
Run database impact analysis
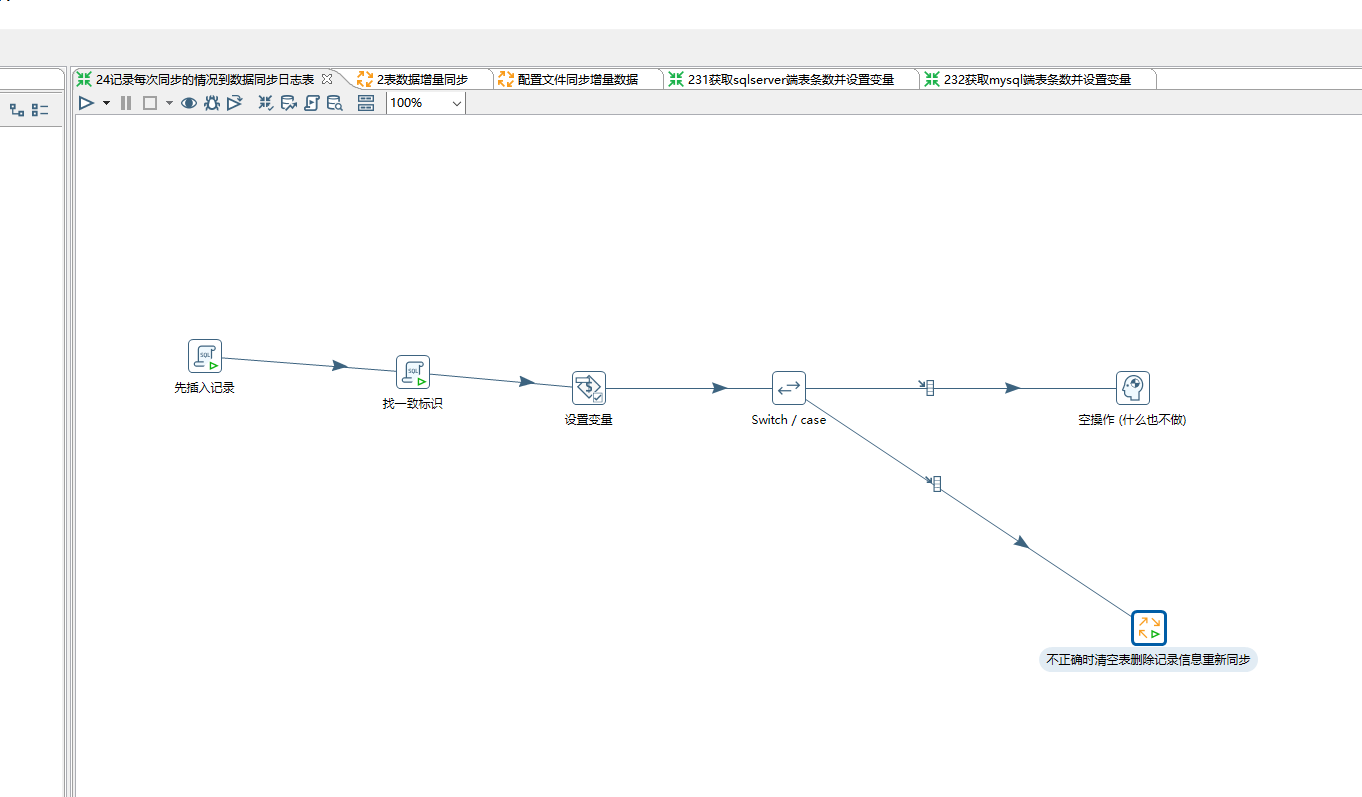pyautogui.click(x=289, y=103)
